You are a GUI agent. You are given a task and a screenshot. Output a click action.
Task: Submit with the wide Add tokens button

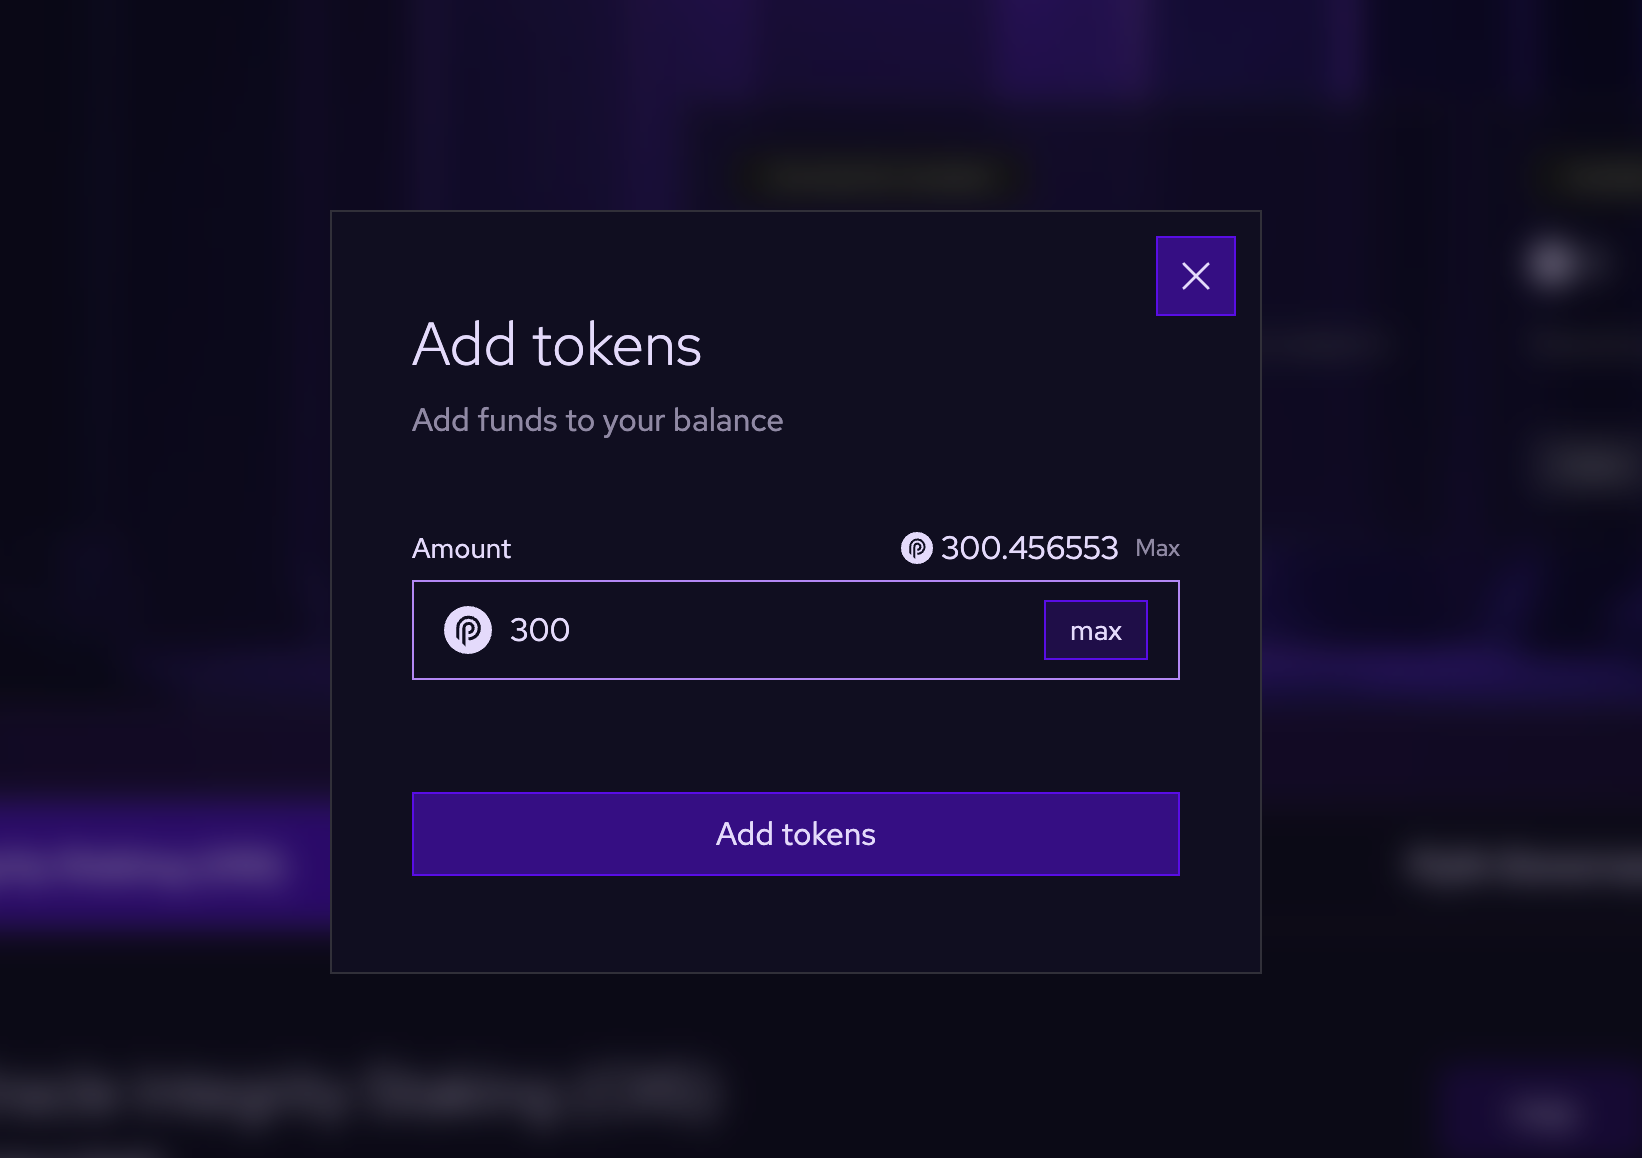(795, 834)
